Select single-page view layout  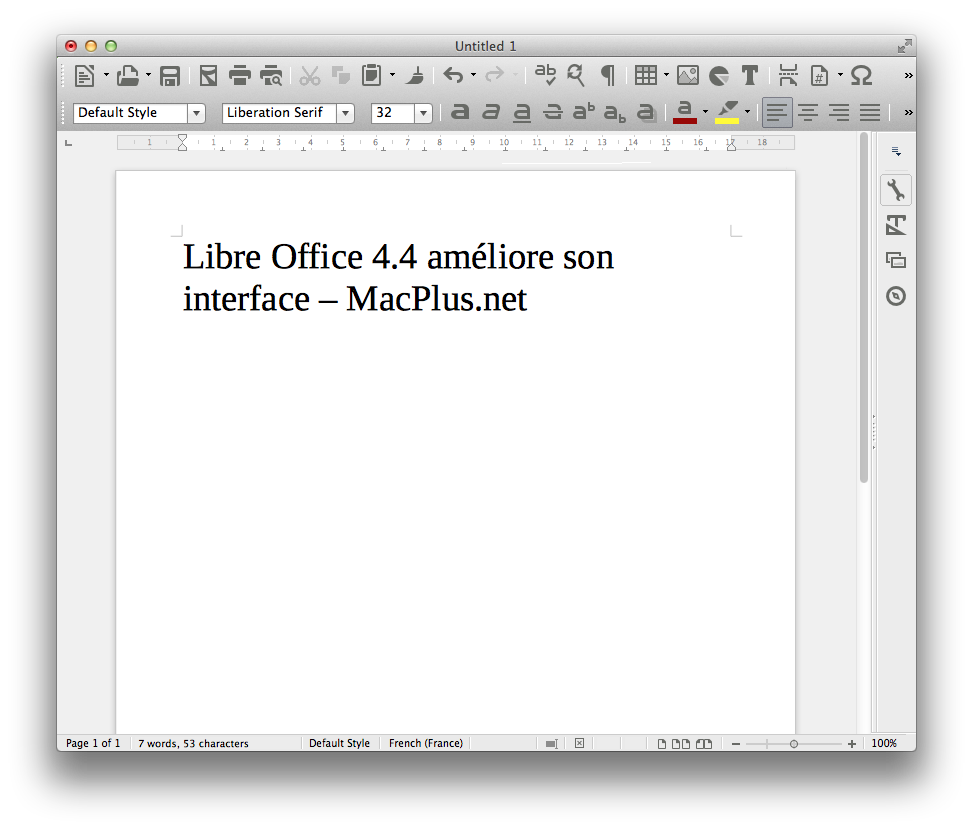[x=662, y=744]
